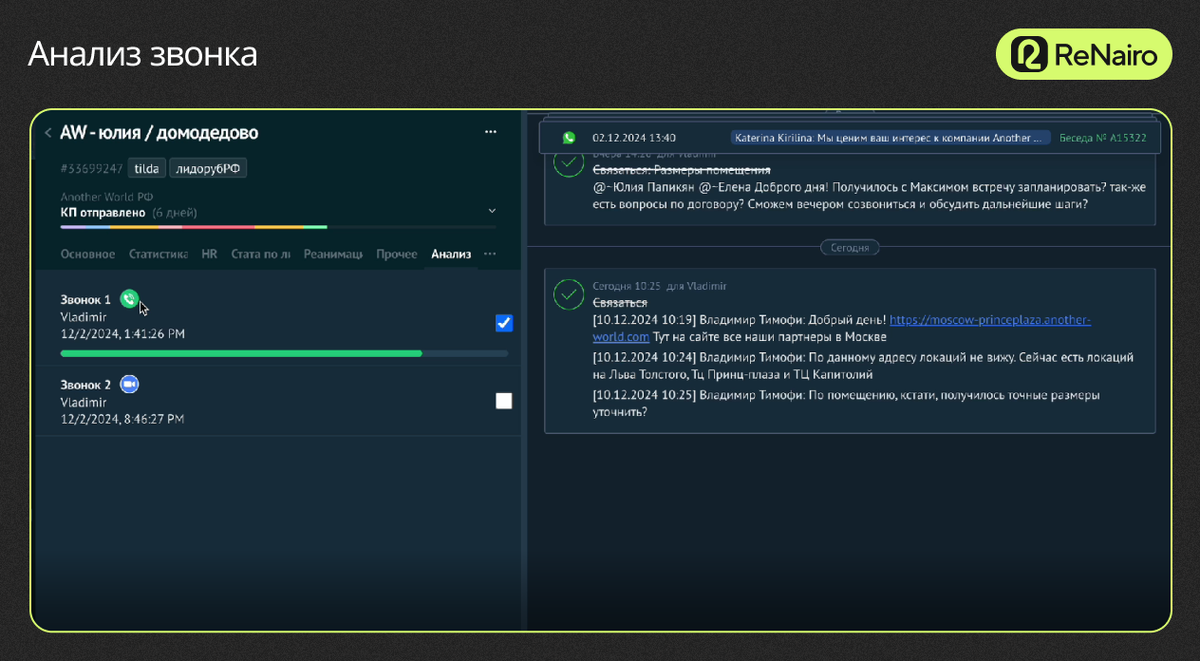Click the message timestamped [10.12.2024 10:25]
Viewport: 1200px width, 661px height.
846,403
